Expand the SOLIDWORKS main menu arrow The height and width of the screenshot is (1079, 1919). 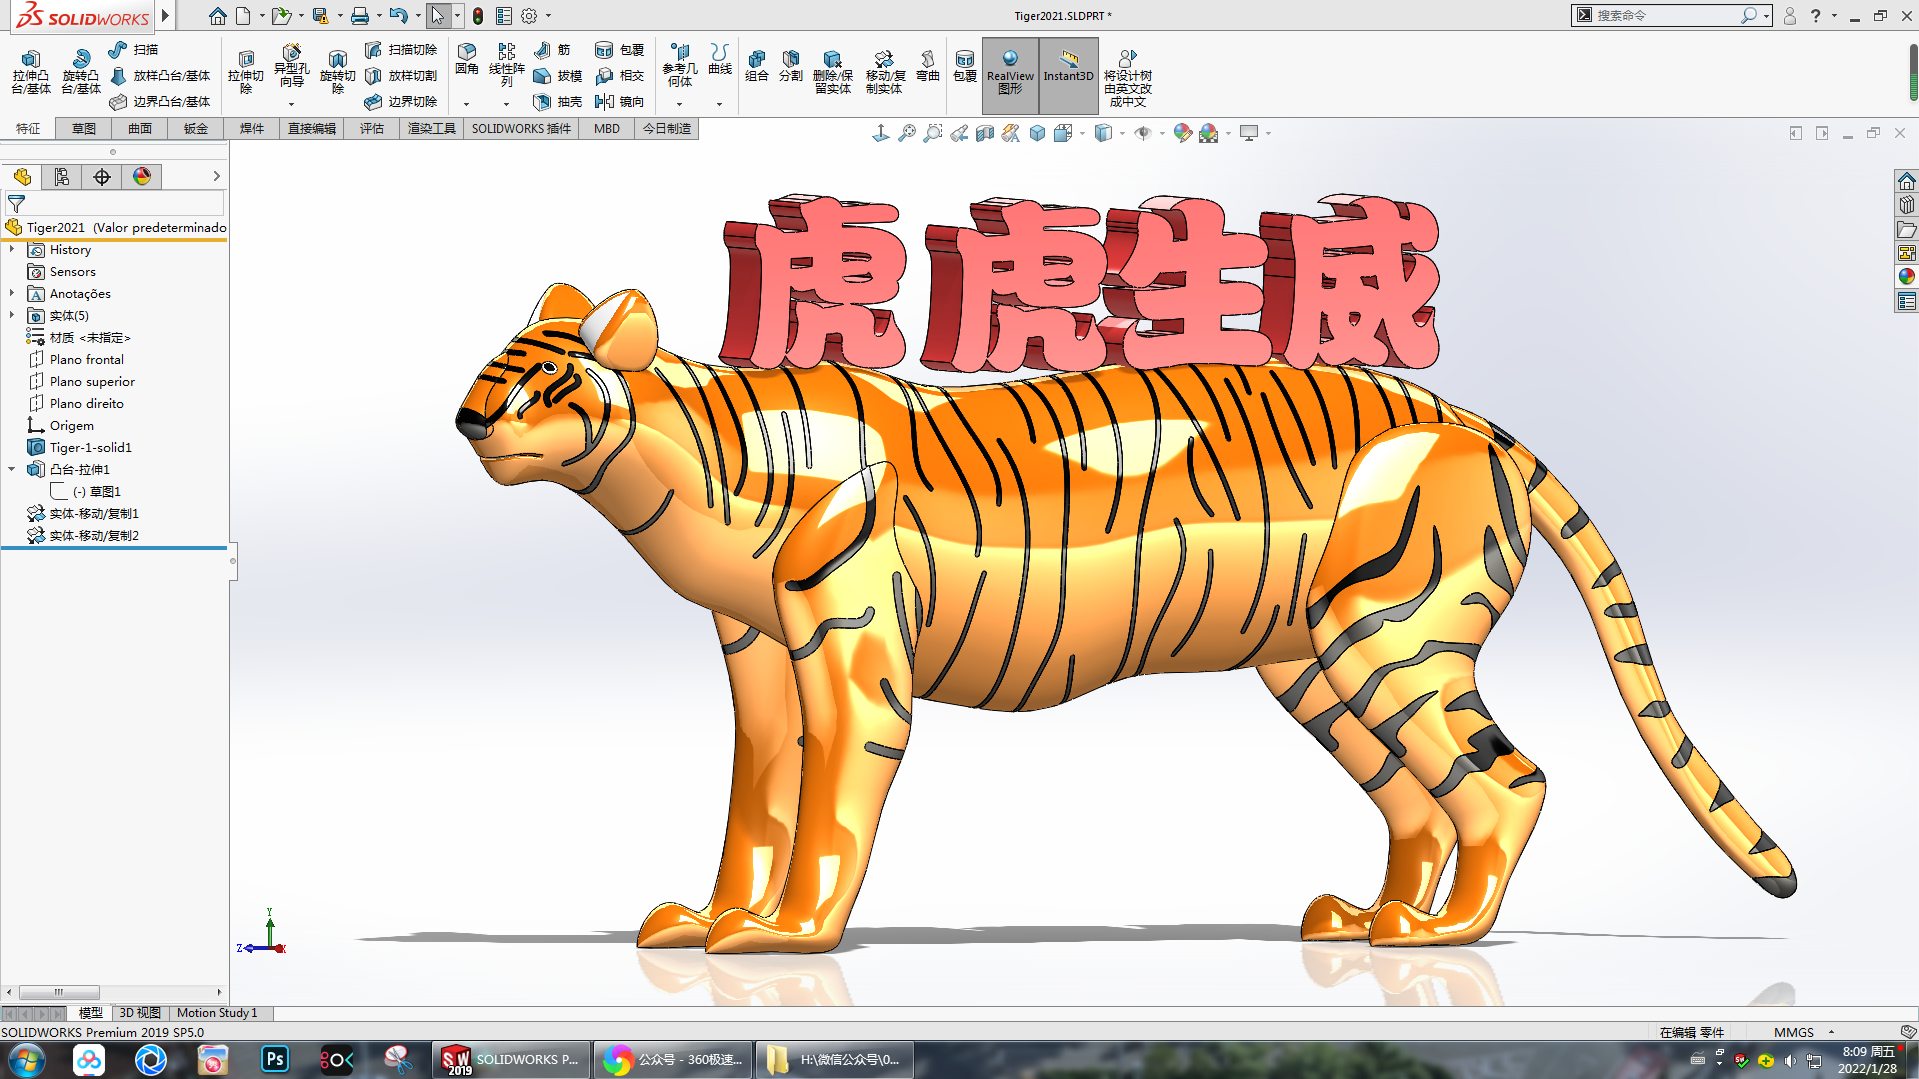(166, 16)
